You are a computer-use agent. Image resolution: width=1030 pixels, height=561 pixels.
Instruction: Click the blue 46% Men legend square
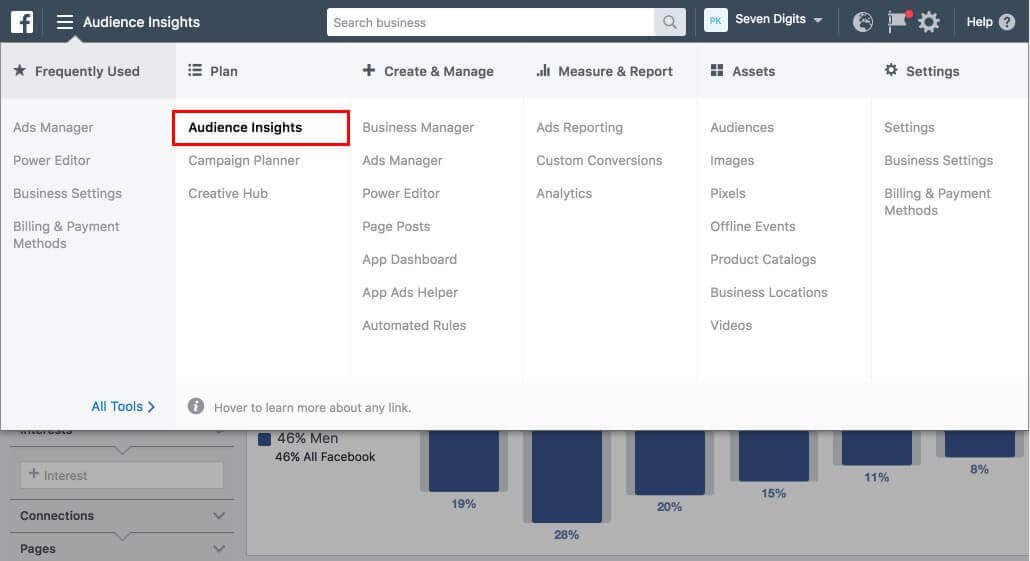pyautogui.click(x=265, y=439)
